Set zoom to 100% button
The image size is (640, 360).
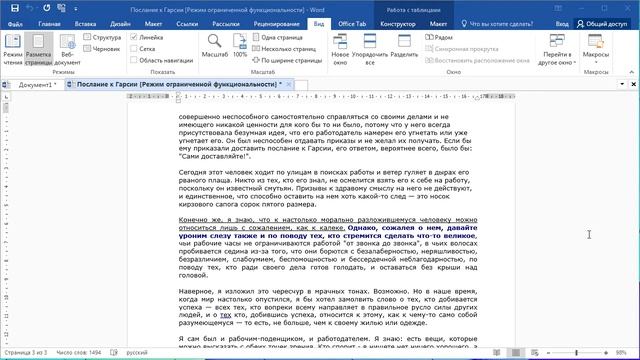[x=240, y=46]
